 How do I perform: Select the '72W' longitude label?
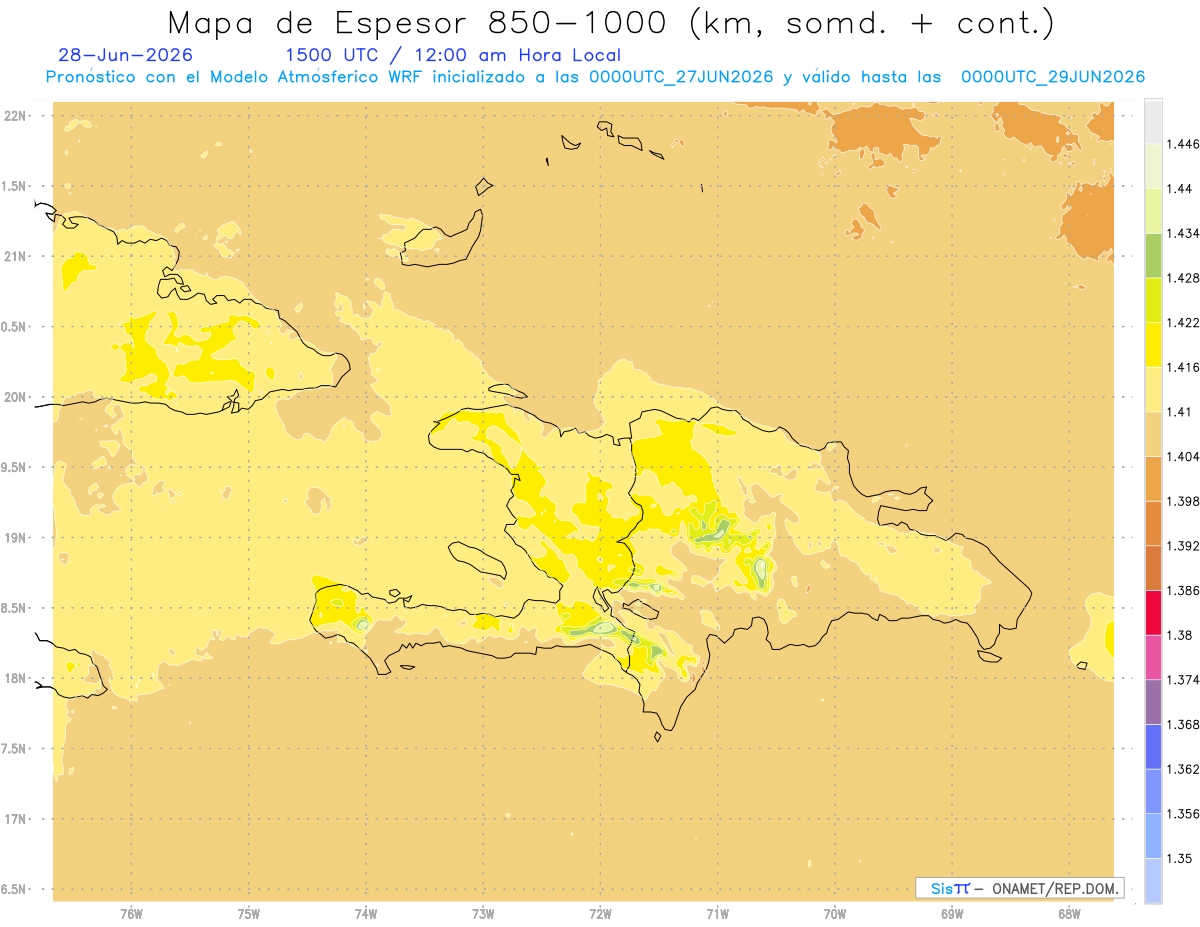coord(600,914)
